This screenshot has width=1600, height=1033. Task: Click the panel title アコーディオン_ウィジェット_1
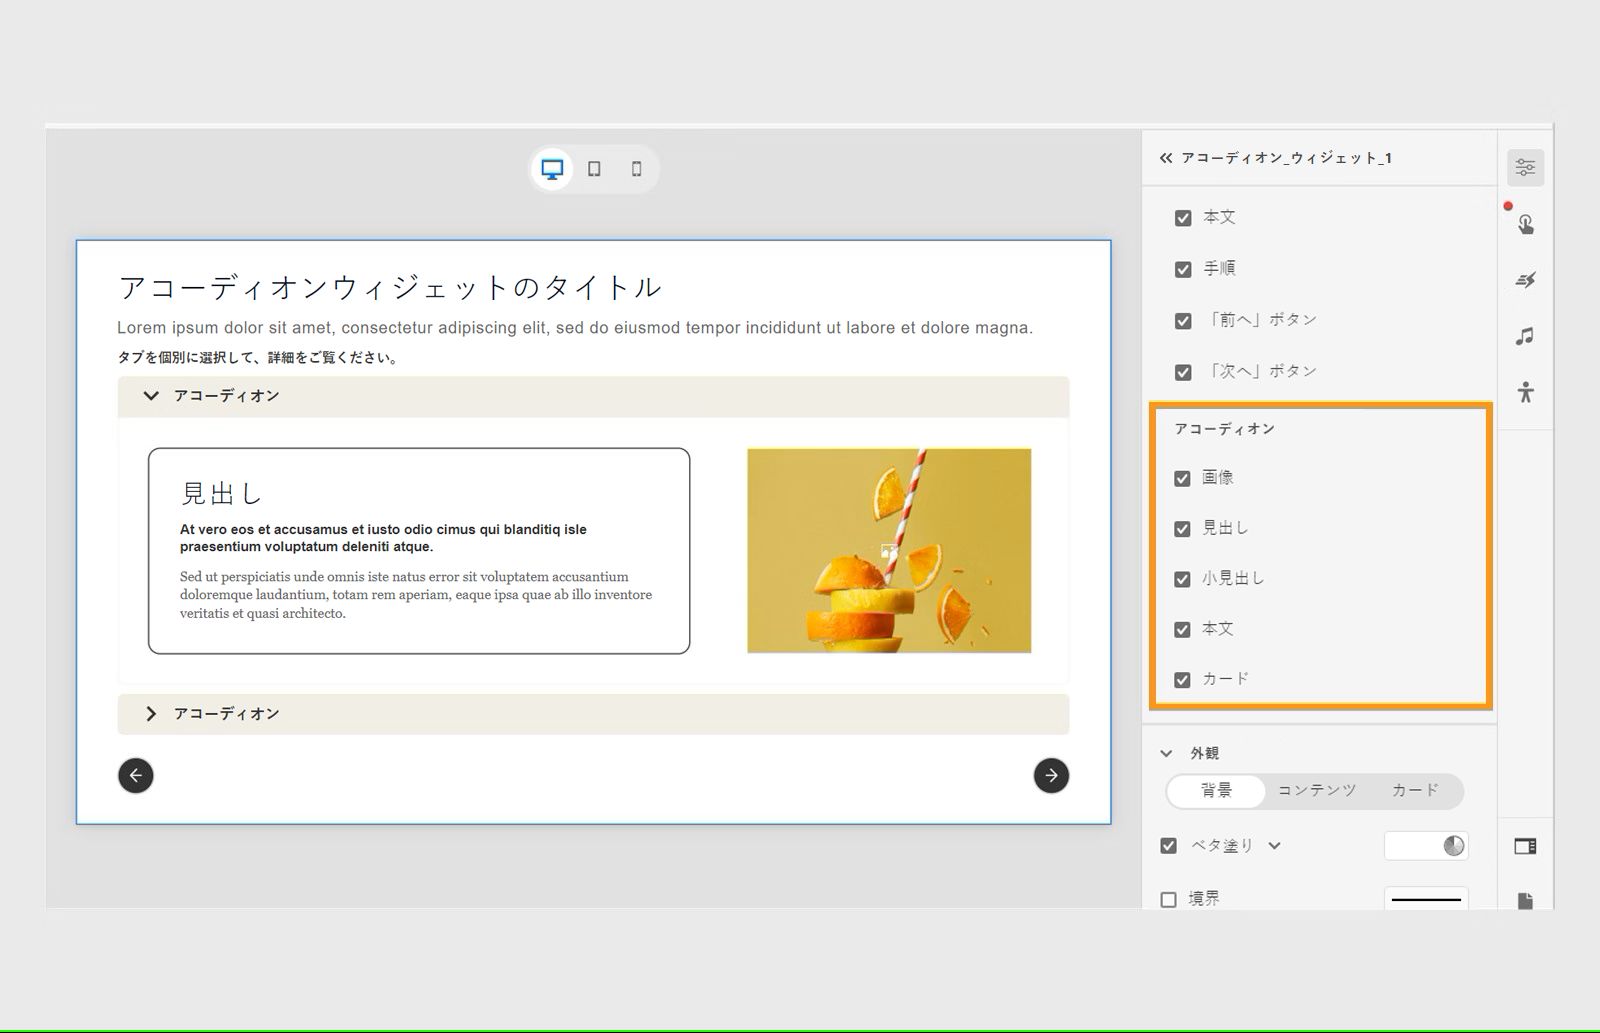click(x=1287, y=158)
